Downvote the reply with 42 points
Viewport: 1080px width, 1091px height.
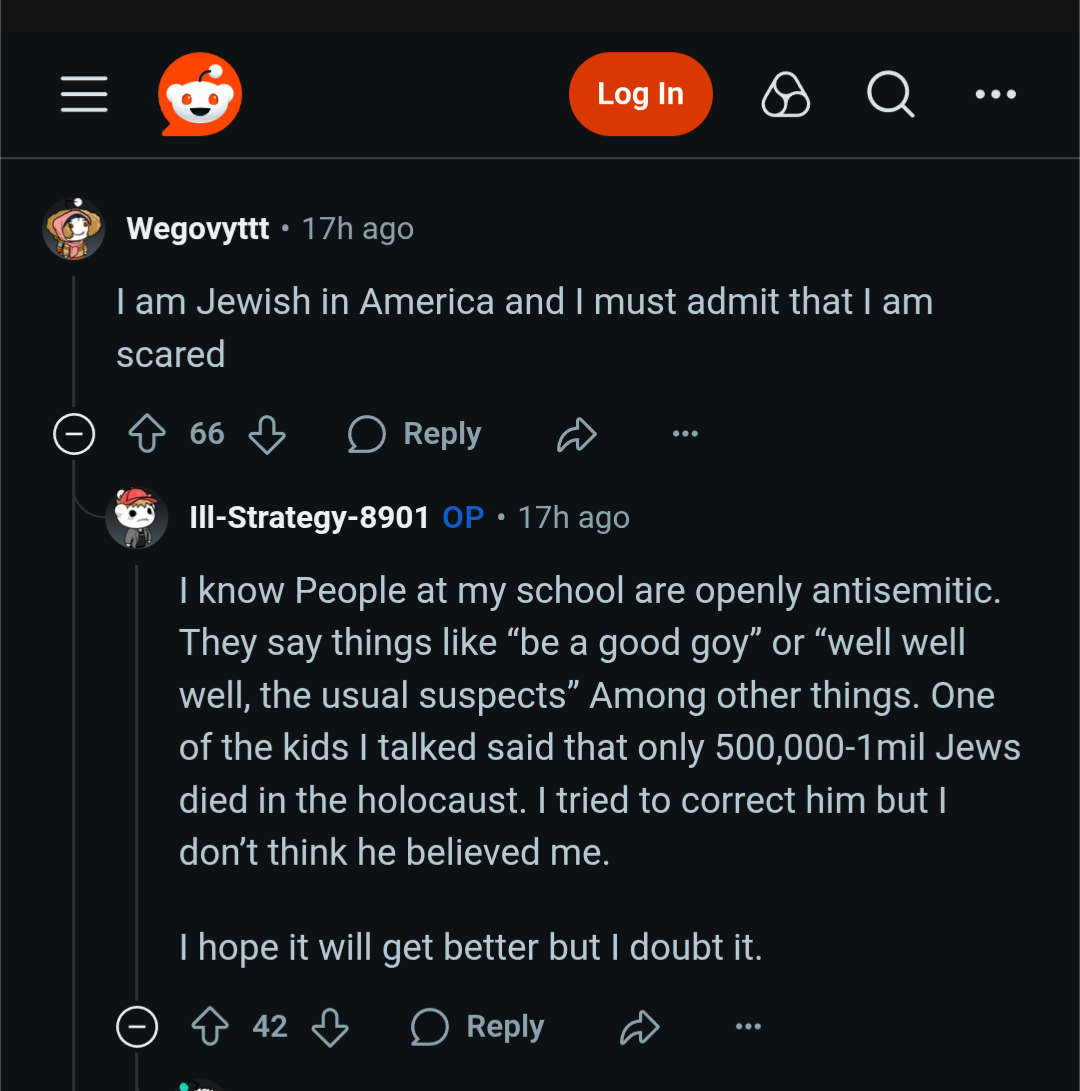(330, 1027)
